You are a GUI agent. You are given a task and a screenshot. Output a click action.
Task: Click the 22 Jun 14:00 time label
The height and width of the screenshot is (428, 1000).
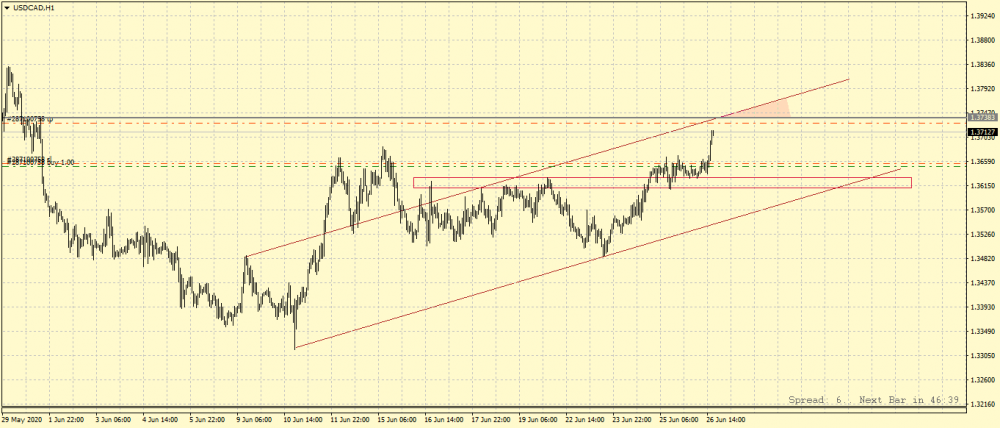tap(586, 420)
